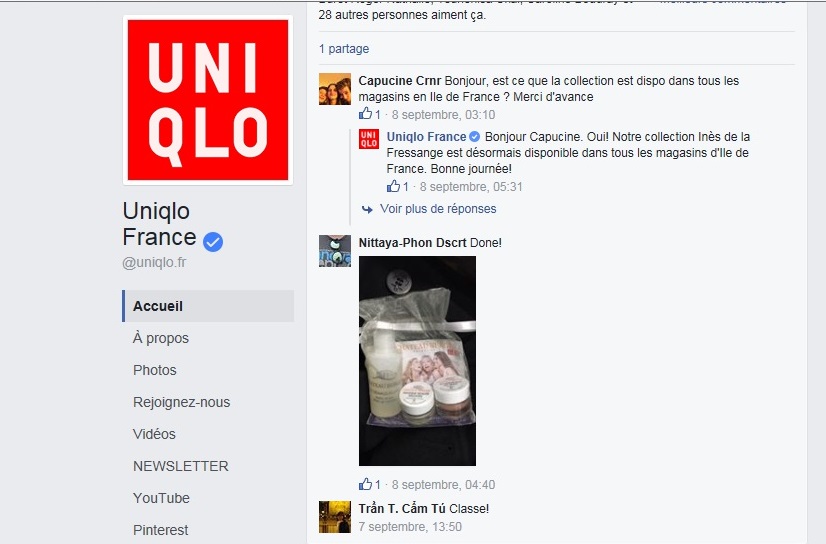The width and height of the screenshot is (826, 544).
Task: Open the NEWSLETTER sidebar item
Action: tap(181, 466)
